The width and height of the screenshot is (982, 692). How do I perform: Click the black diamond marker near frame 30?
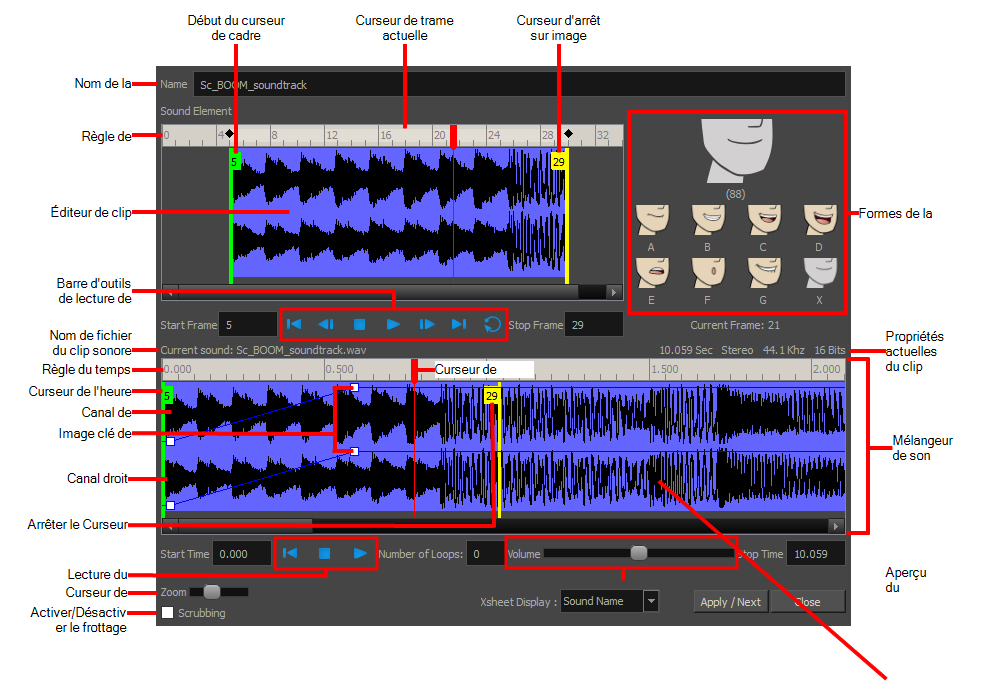tap(568, 133)
